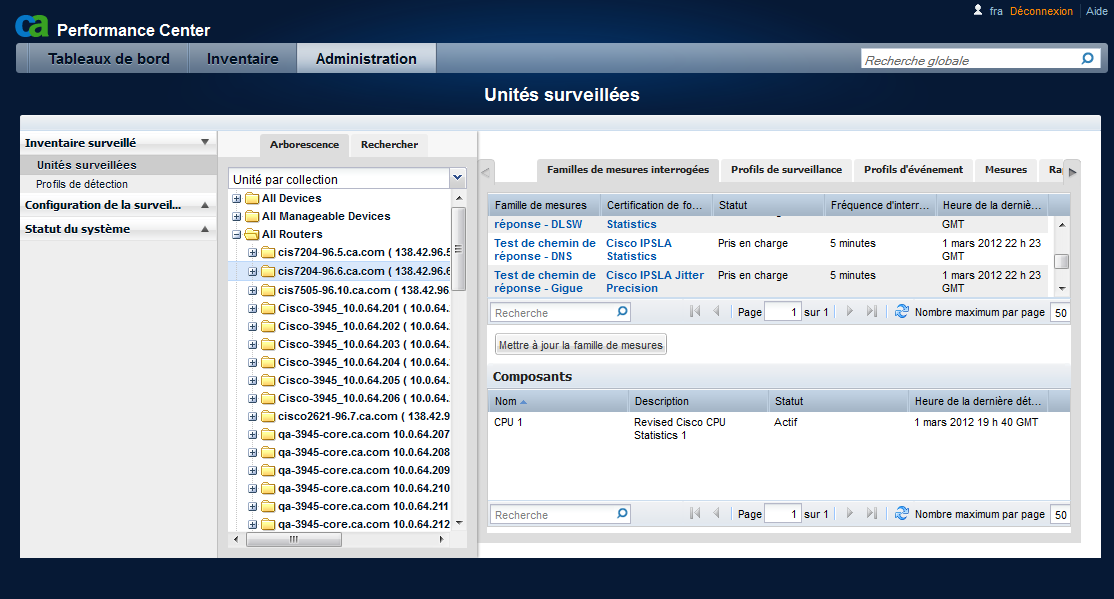Click the CA Performance Center logo
Viewport: 1114px width, 599px height.
tap(32, 27)
